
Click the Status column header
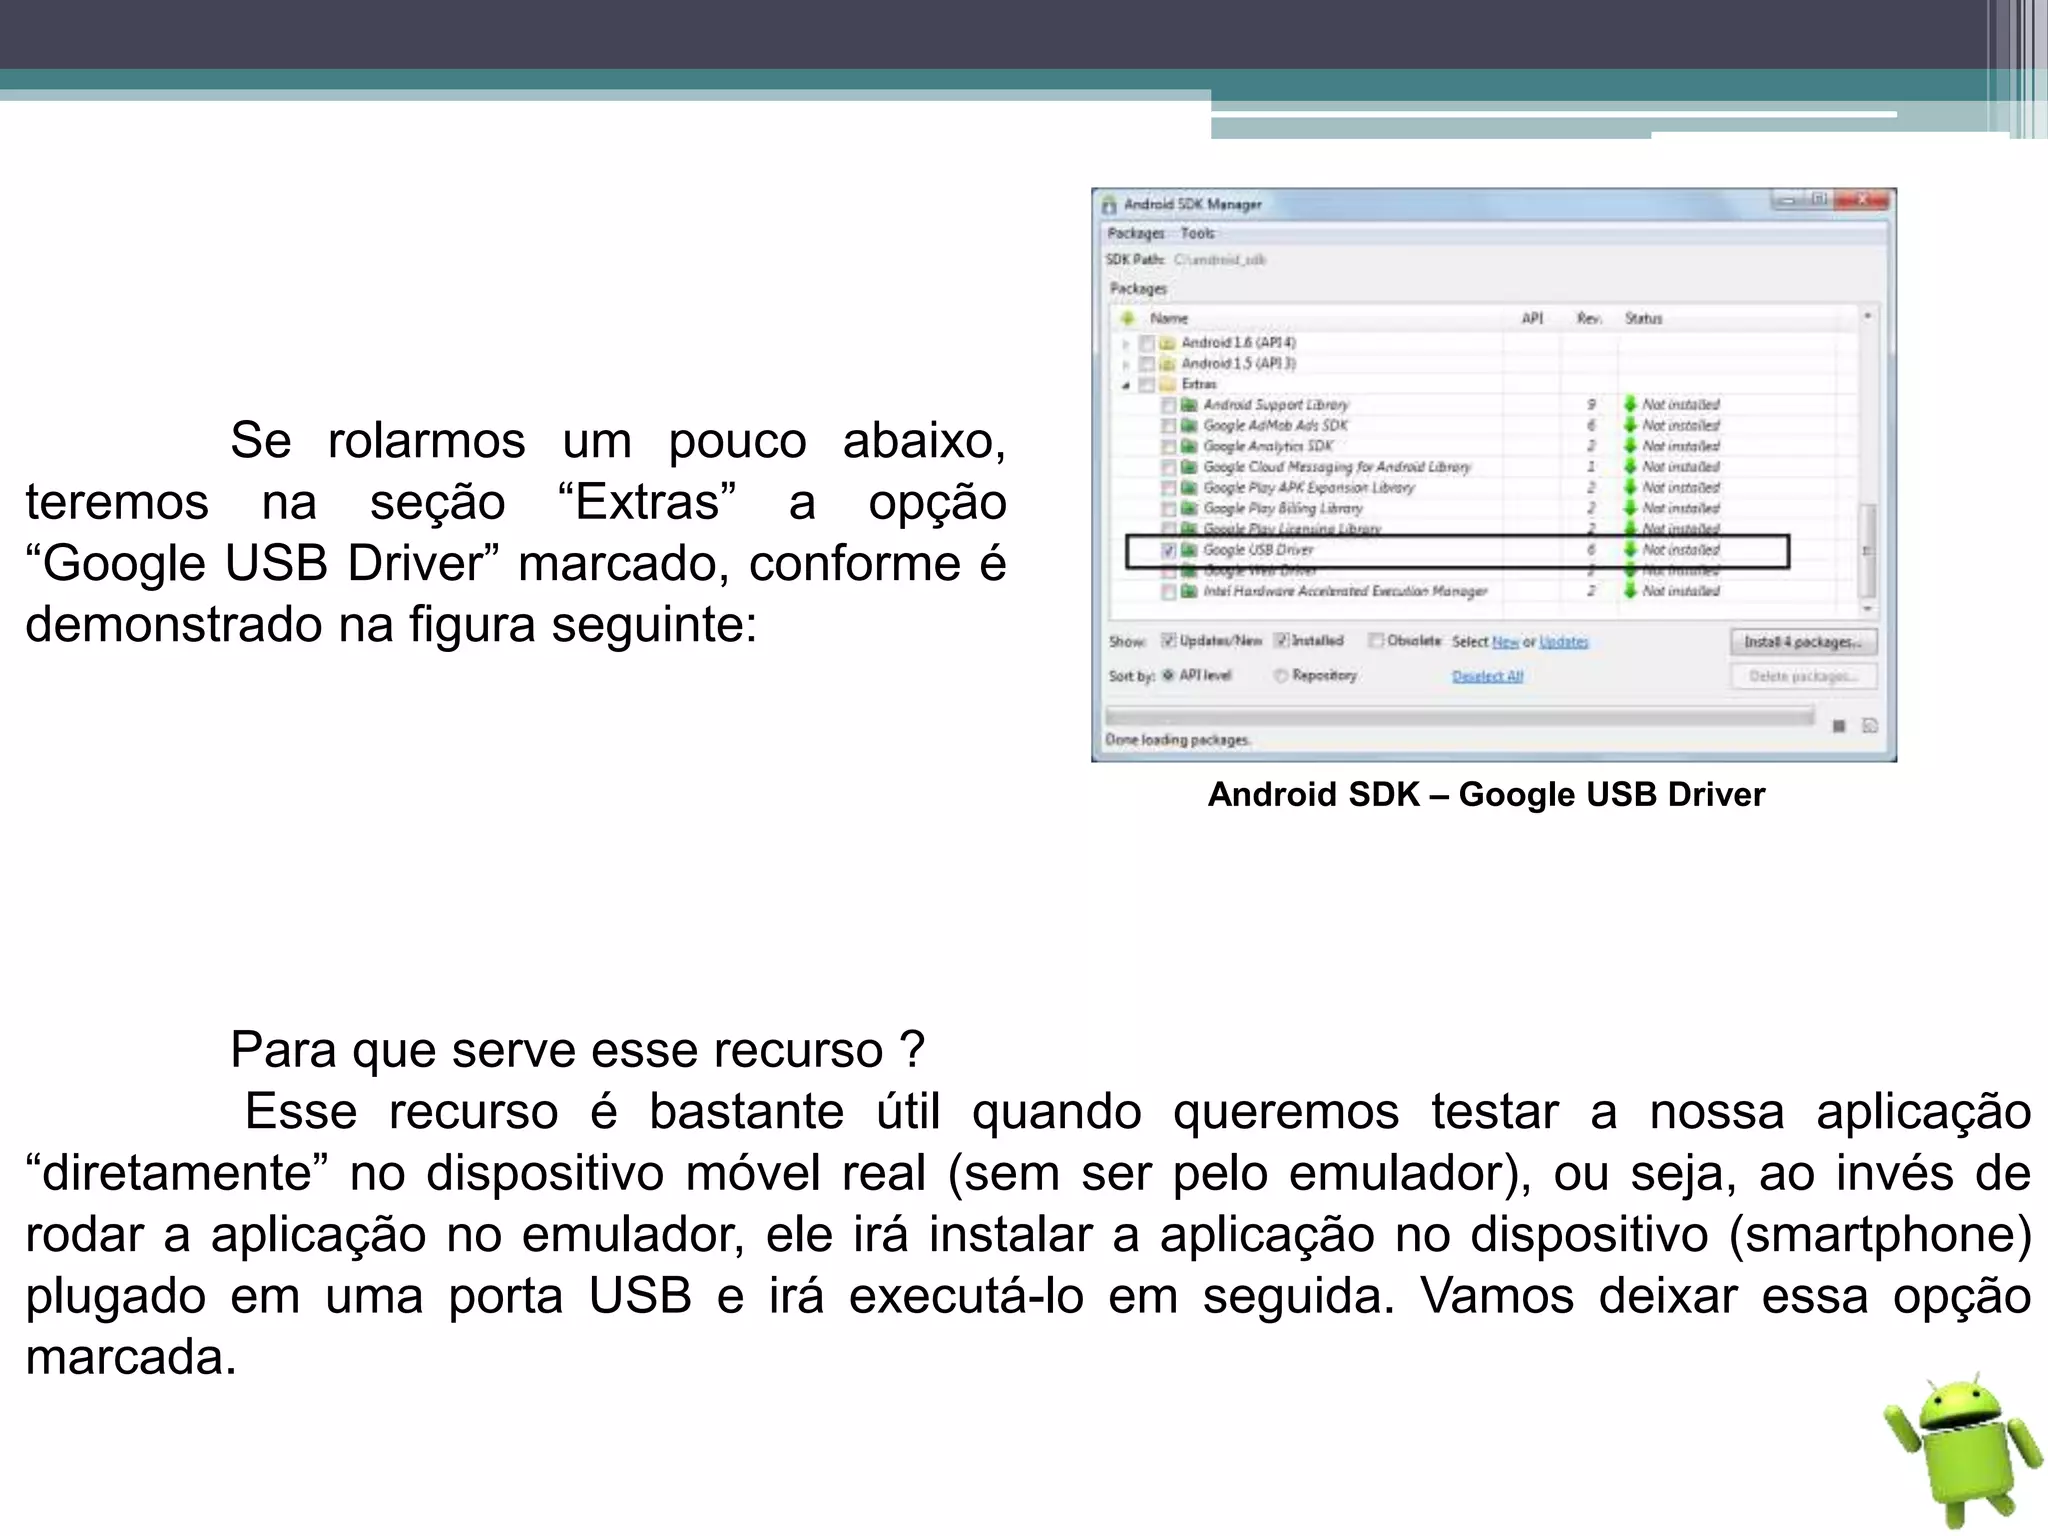tap(1643, 319)
